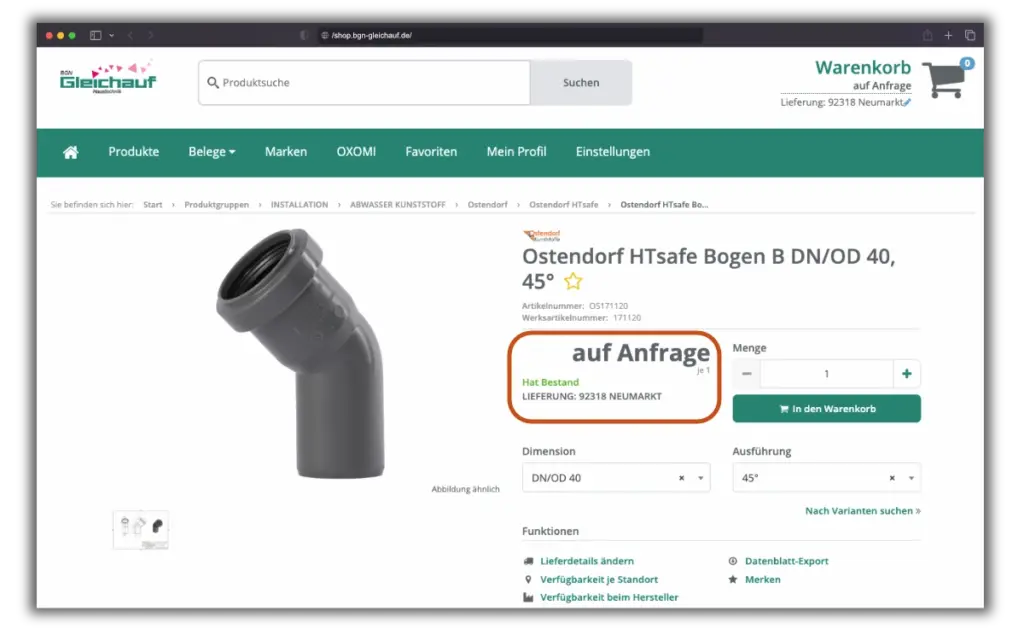Viewport: 1024px width, 640px height.
Task: Go to Marken menu item
Action: tap(286, 152)
